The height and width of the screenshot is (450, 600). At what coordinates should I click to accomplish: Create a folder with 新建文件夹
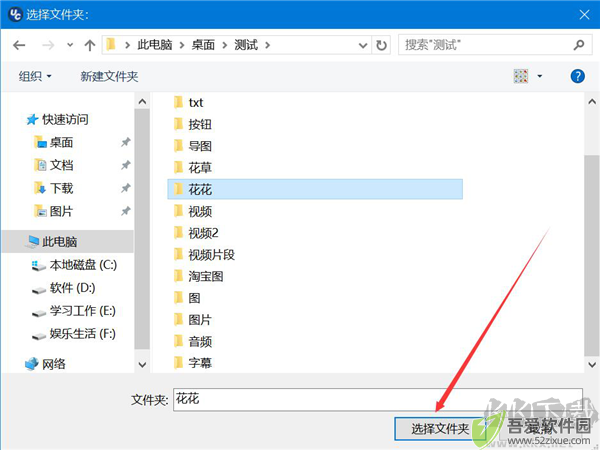[109, 76]
